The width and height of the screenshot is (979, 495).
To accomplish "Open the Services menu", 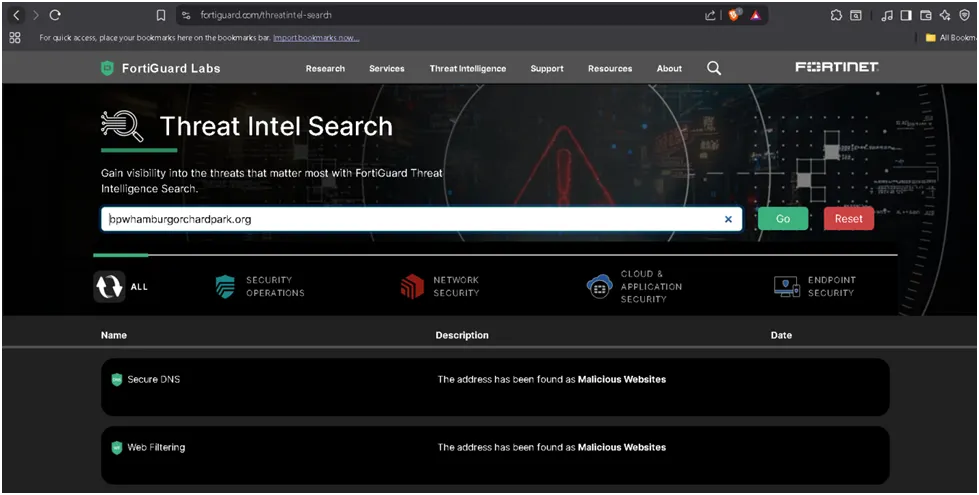I will click(x=386, y=69).
